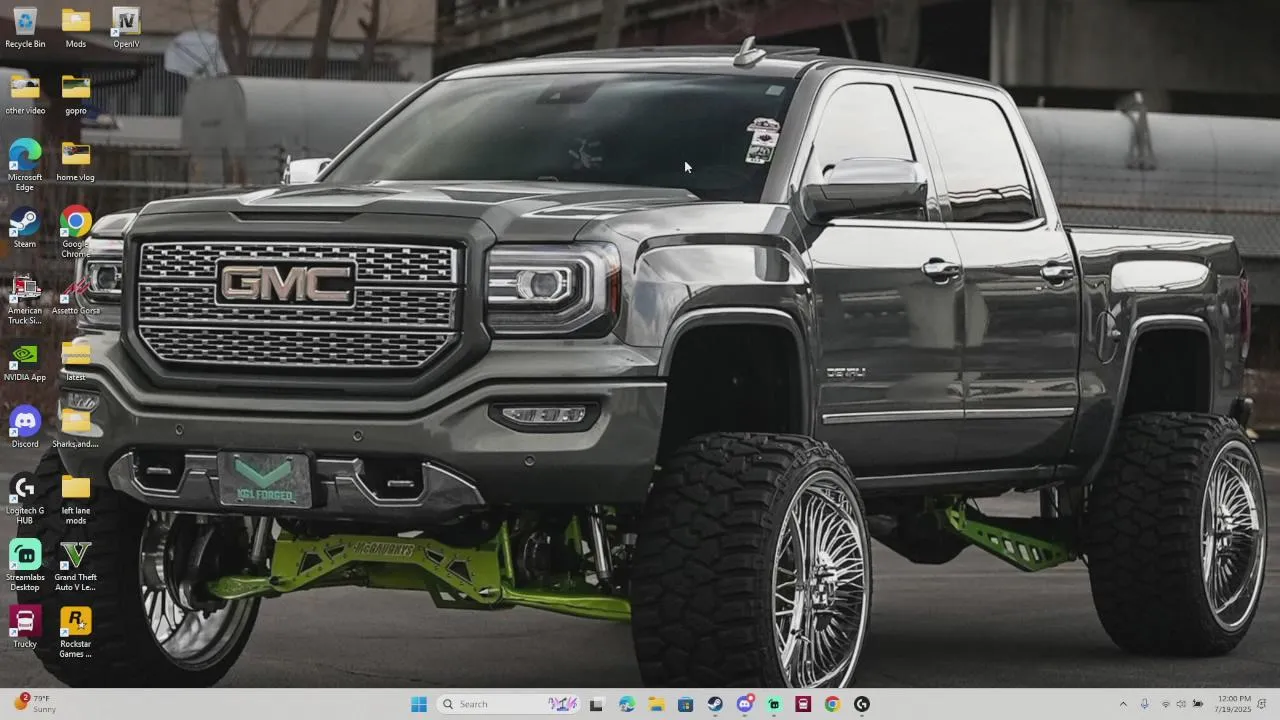Open the gopro folder

[76, 94]
